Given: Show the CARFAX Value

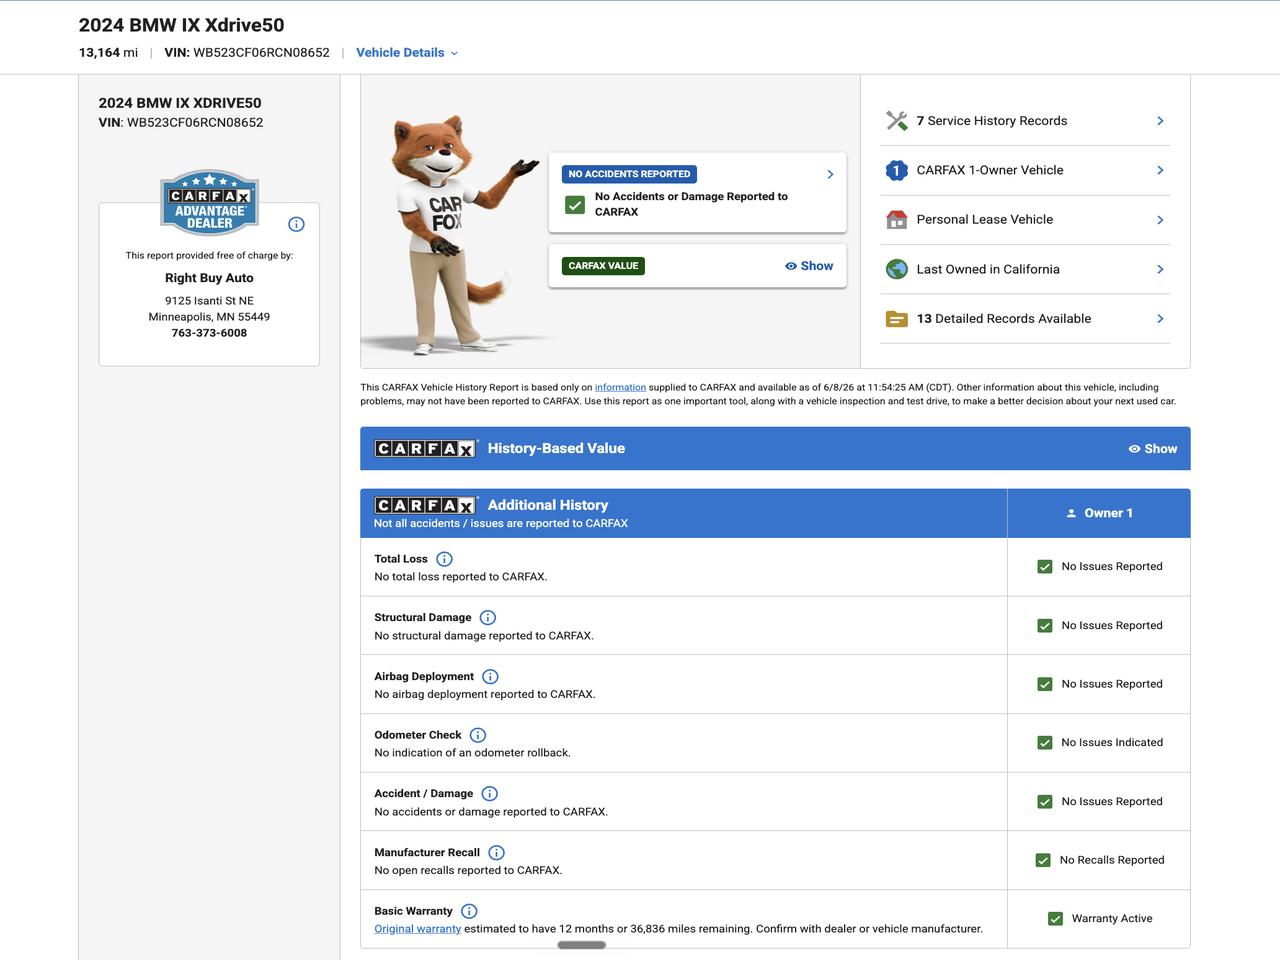Looking at the screenshot, I should coord(809,266).
